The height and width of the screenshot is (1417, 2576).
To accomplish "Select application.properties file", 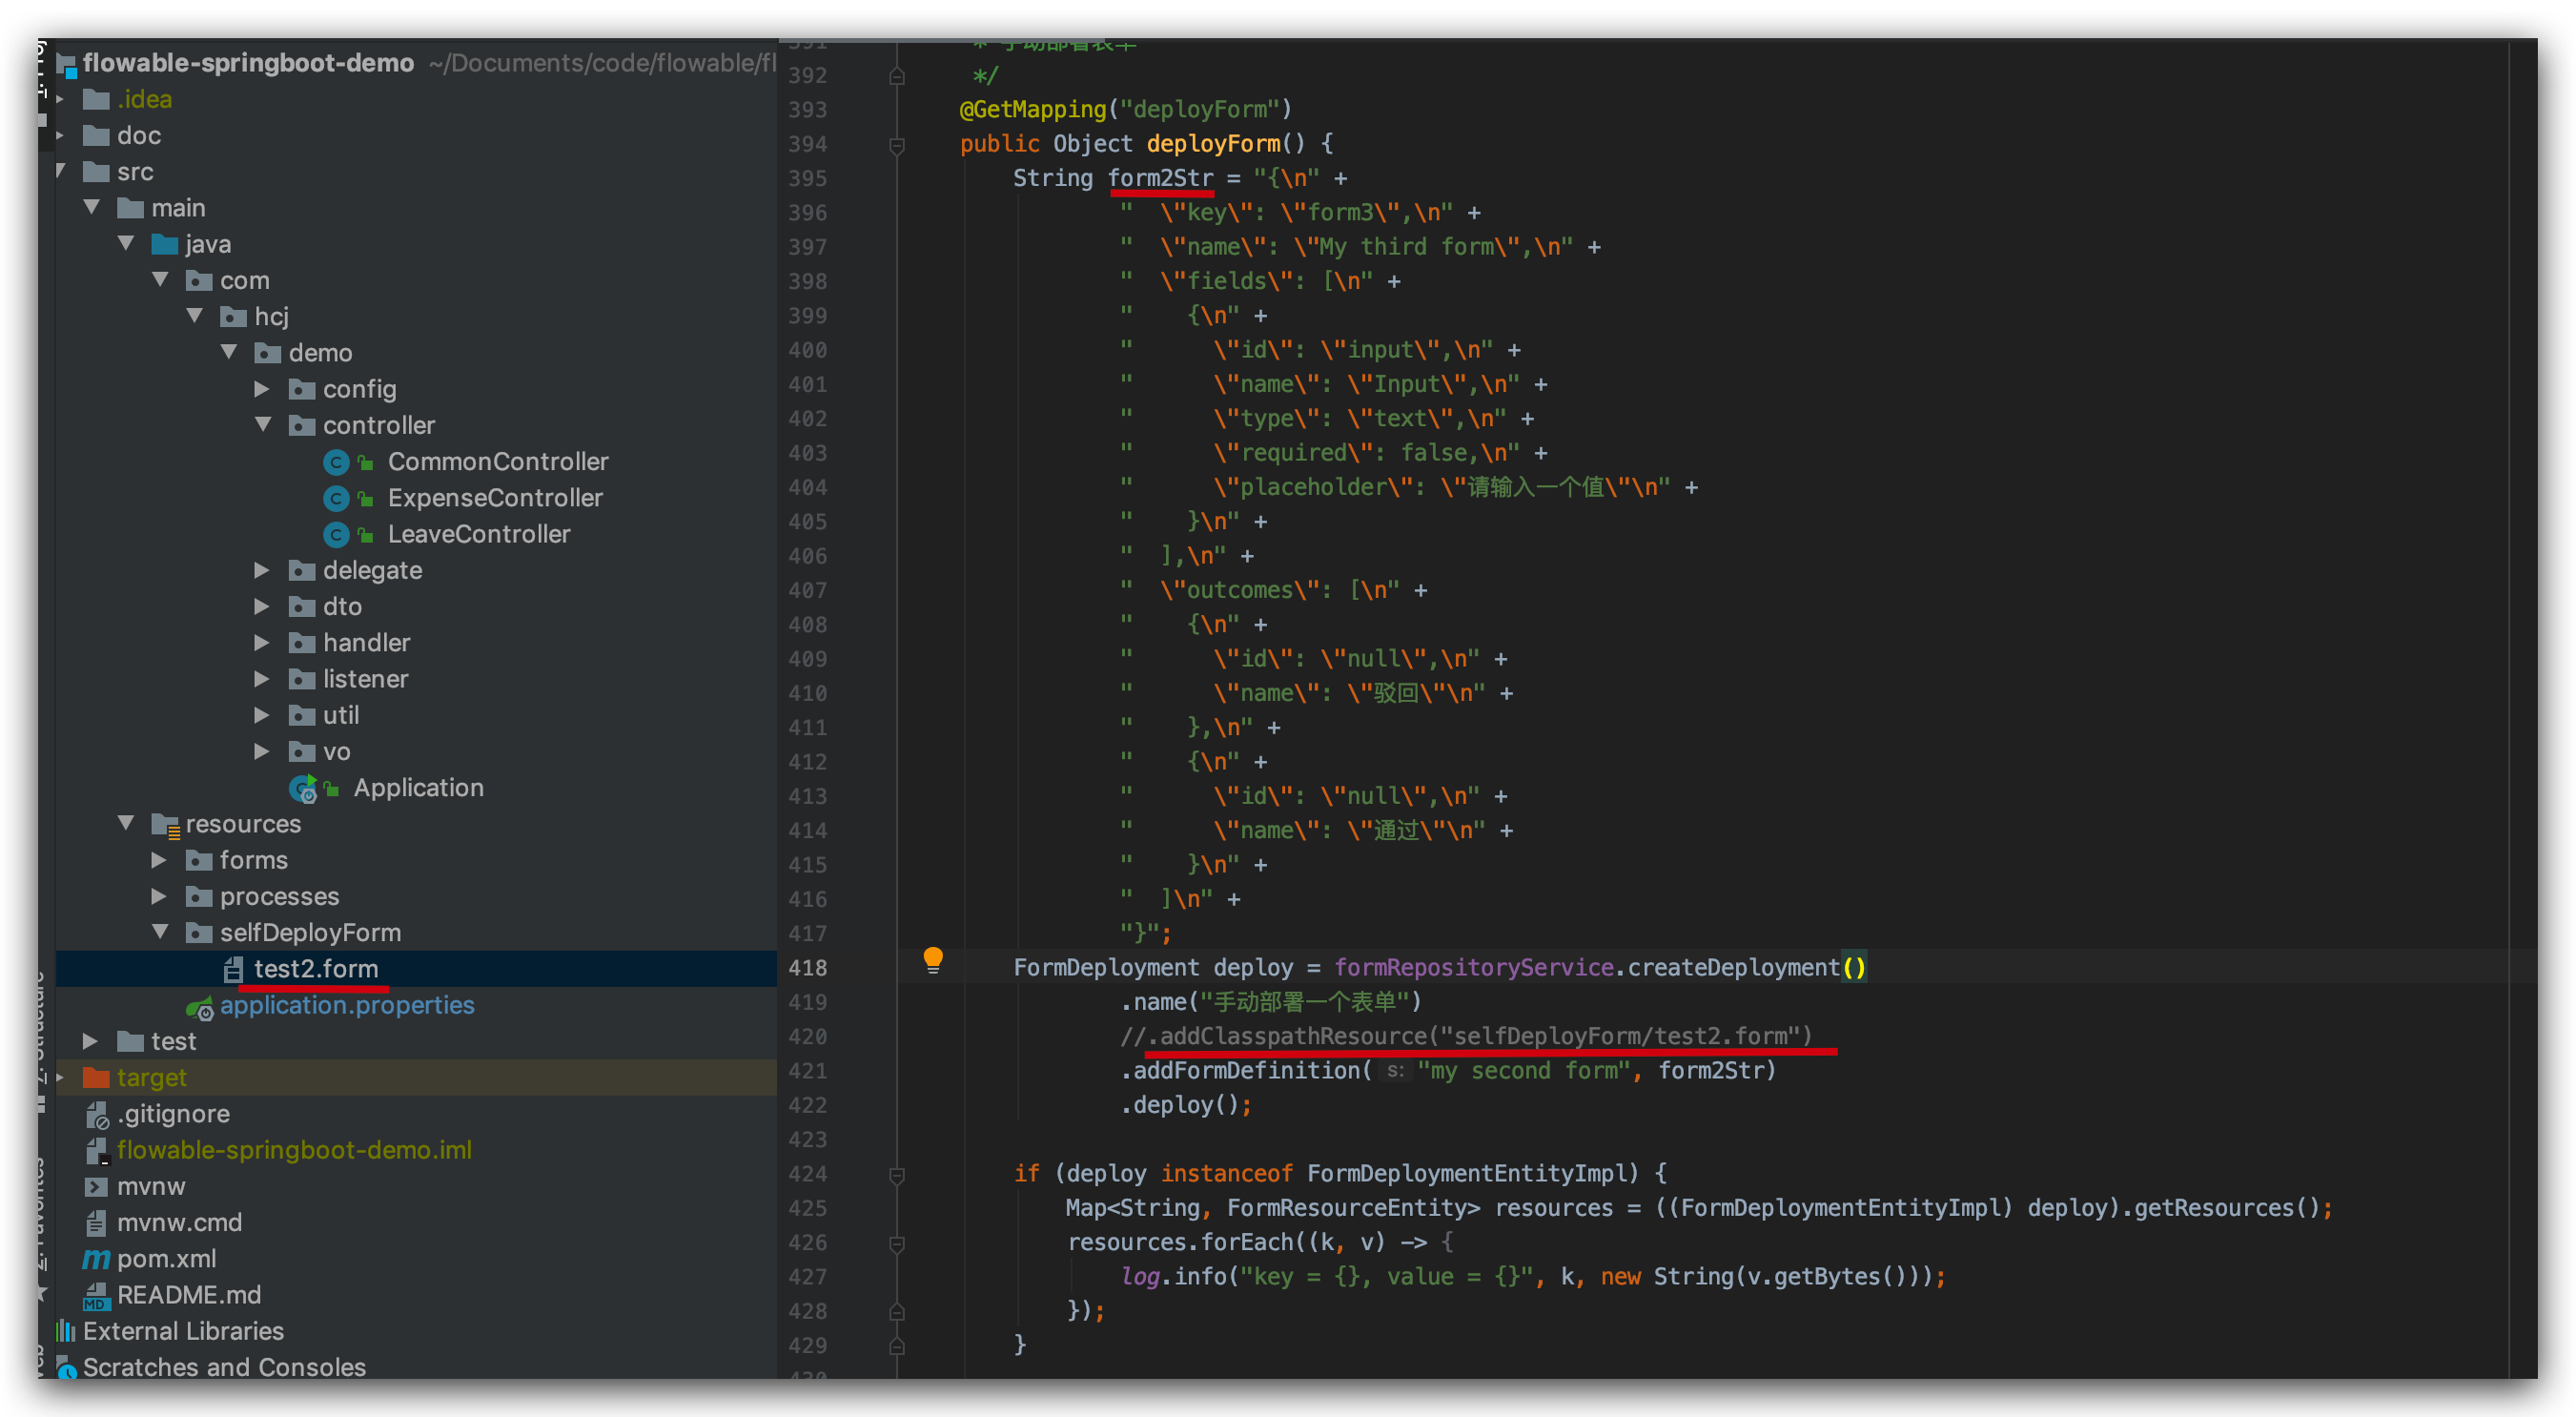I will pos(347,1005).
